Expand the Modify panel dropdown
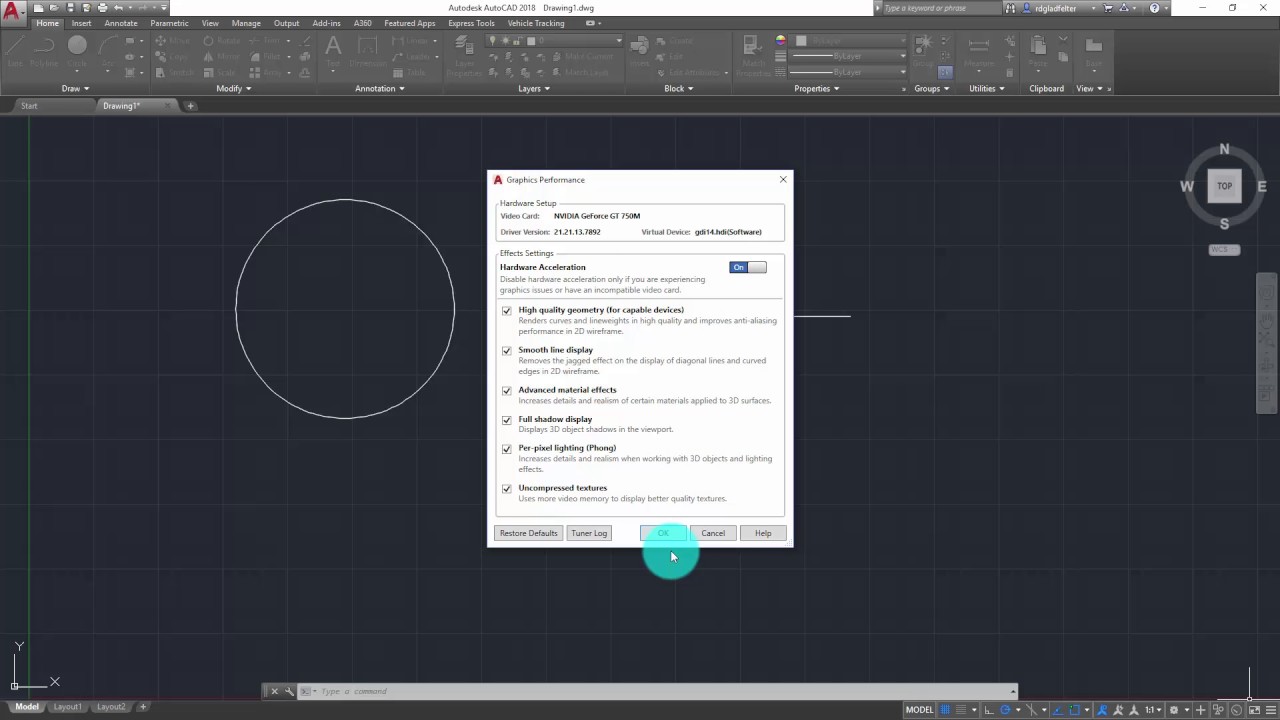Screen dimensions: 1280x720 (233, 89)
